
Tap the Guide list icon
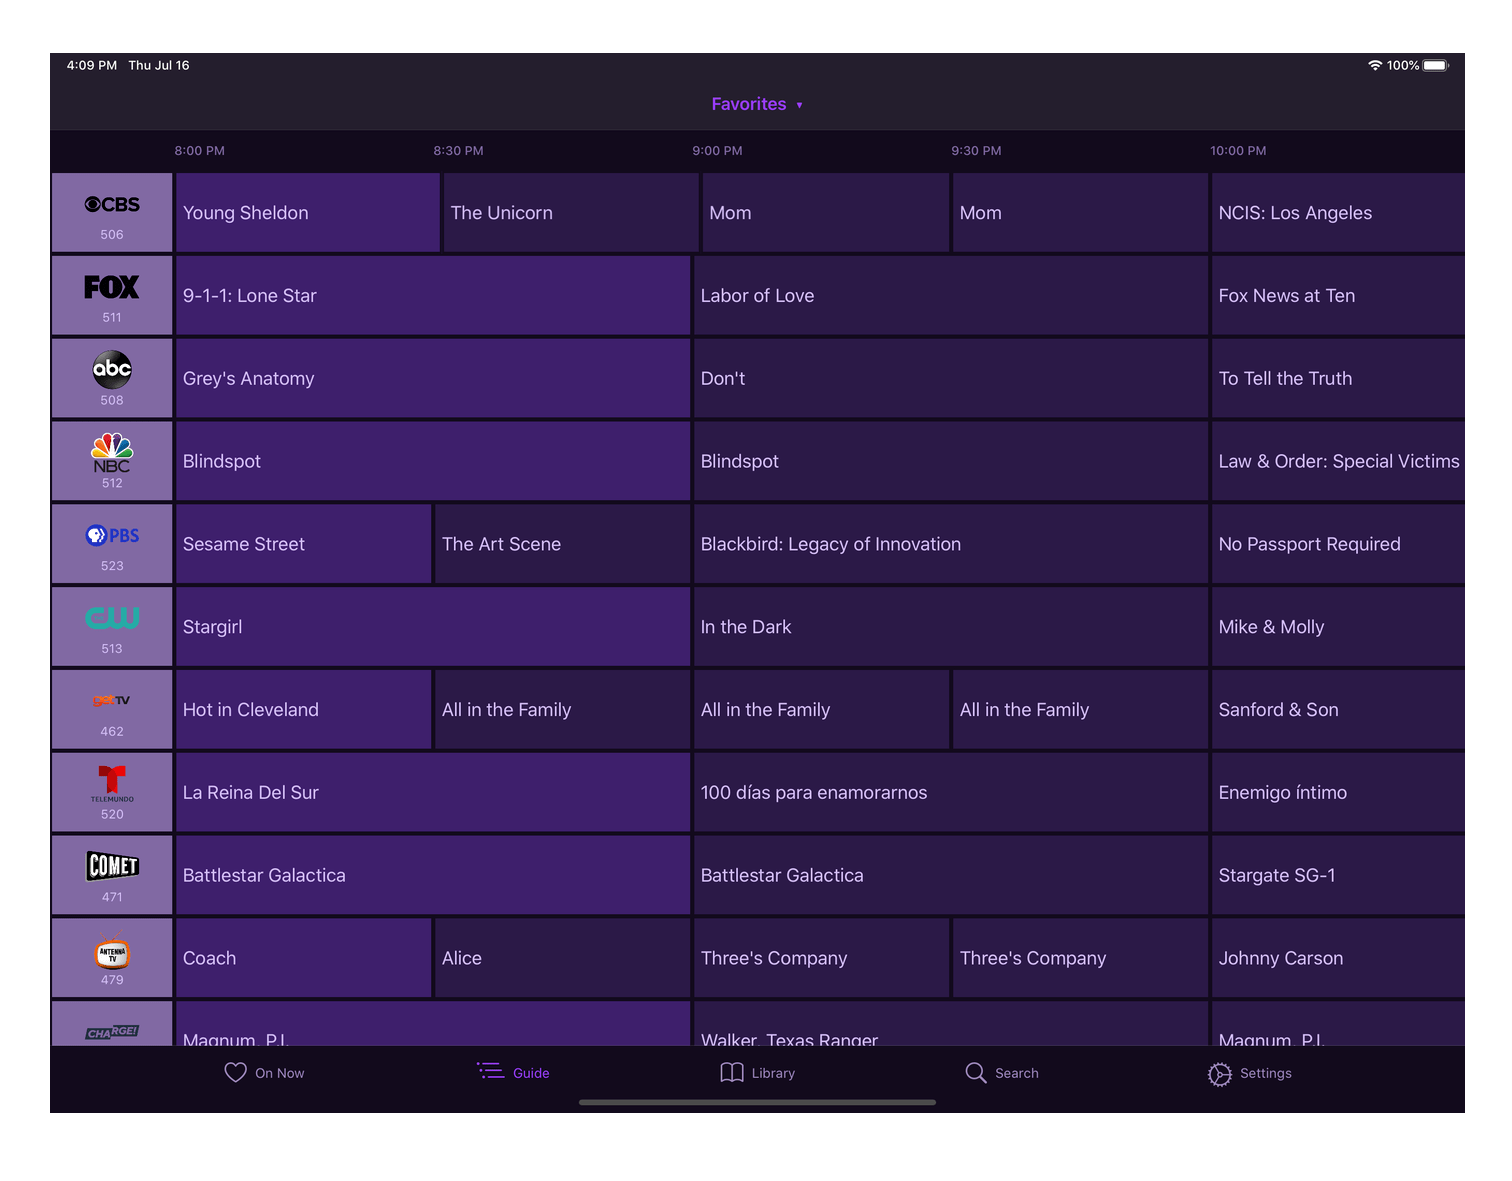click(490, 1071)
